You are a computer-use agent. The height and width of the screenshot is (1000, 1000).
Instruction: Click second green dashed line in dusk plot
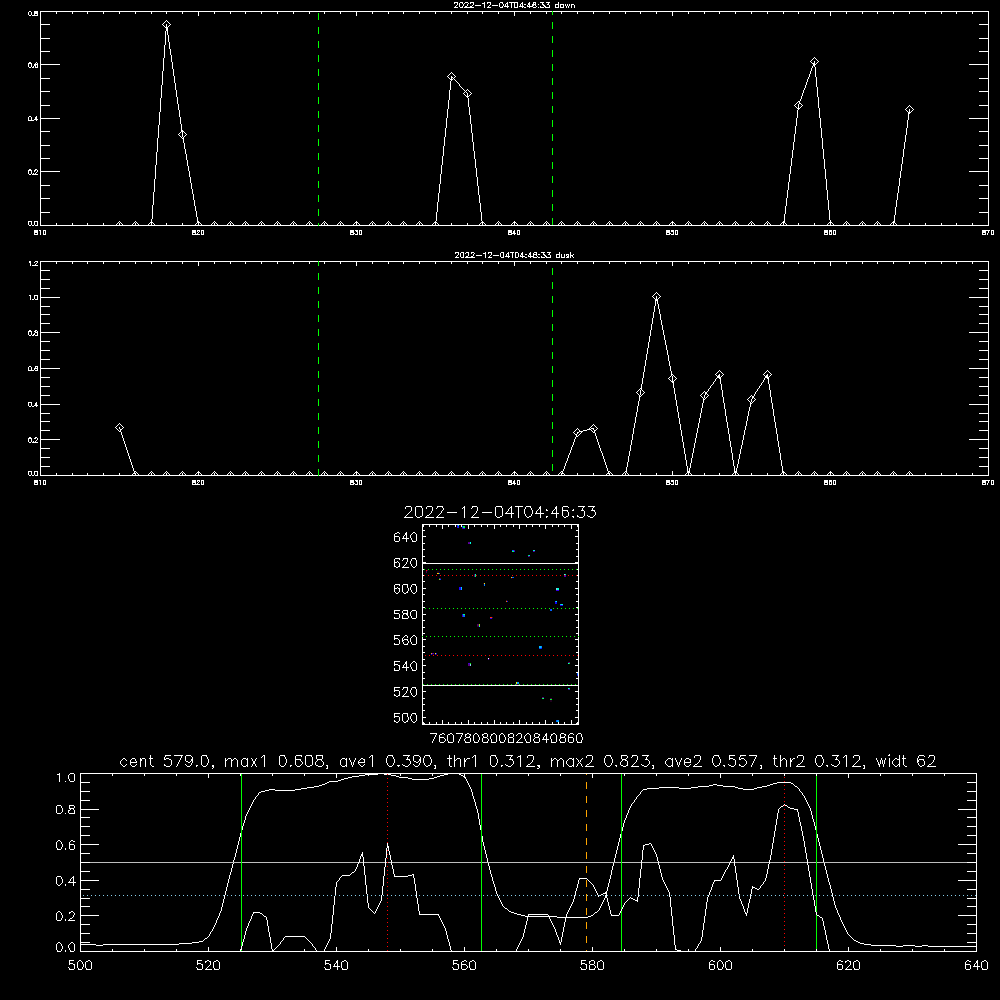point(552,368)
